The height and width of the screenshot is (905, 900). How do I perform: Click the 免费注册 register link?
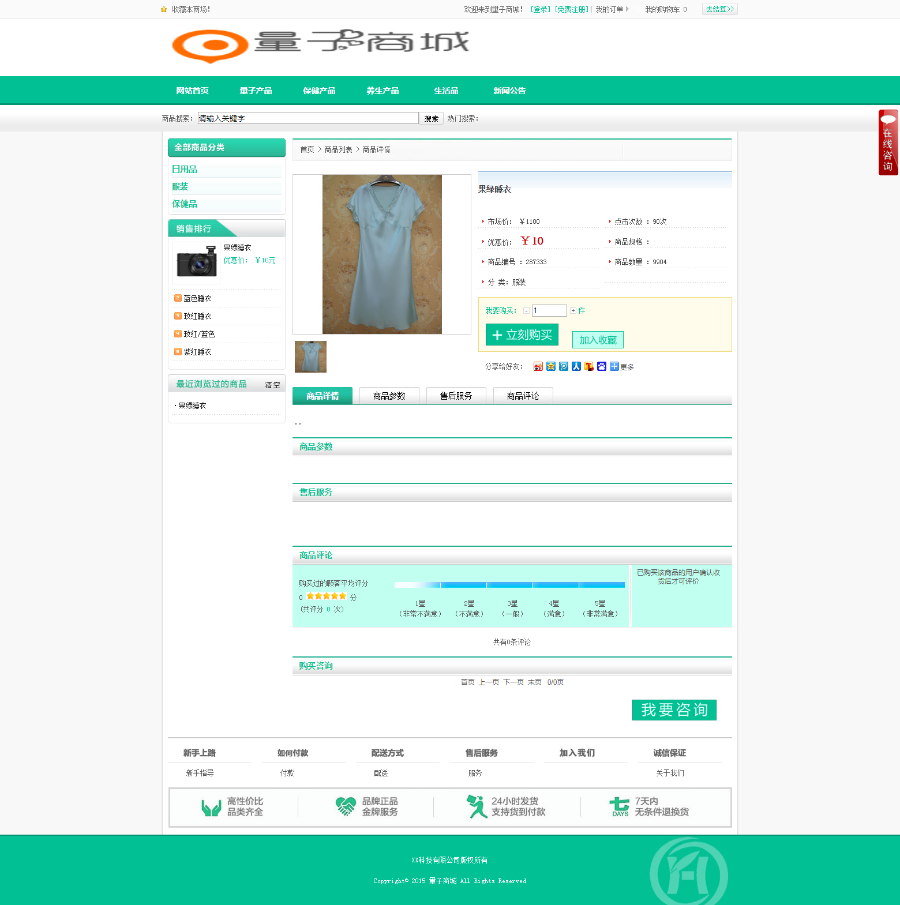point(572,9)
